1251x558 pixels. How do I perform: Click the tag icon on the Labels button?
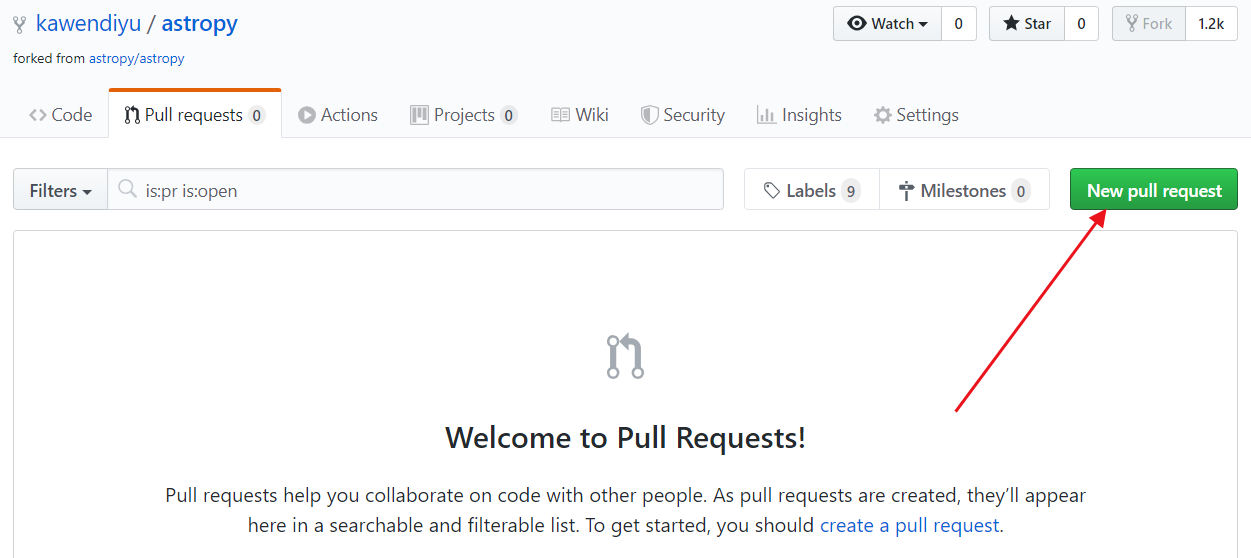point(772,190)
